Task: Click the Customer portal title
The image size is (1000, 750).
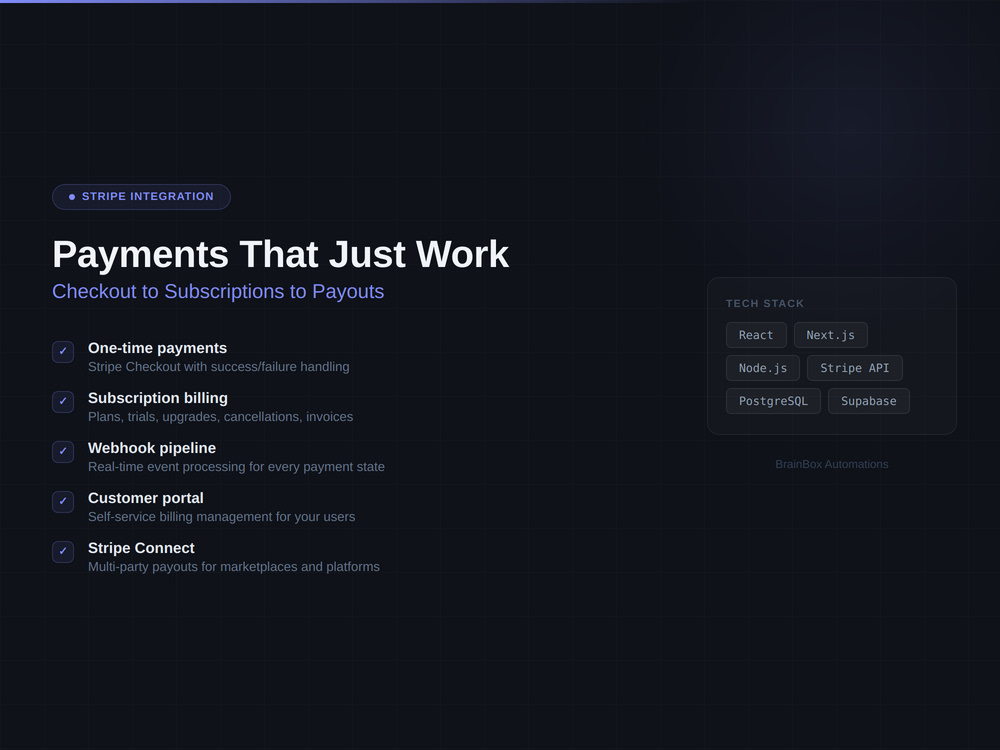Action: click(x=145, y=498)
